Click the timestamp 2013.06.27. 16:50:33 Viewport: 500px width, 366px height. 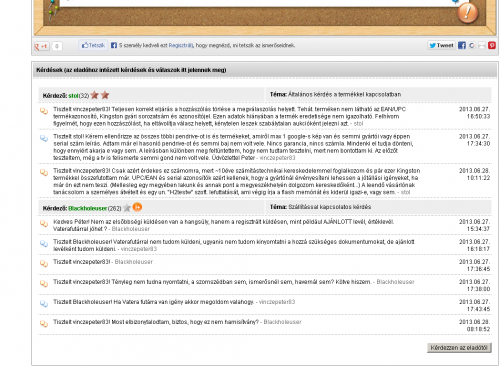[x=474, y=113]
